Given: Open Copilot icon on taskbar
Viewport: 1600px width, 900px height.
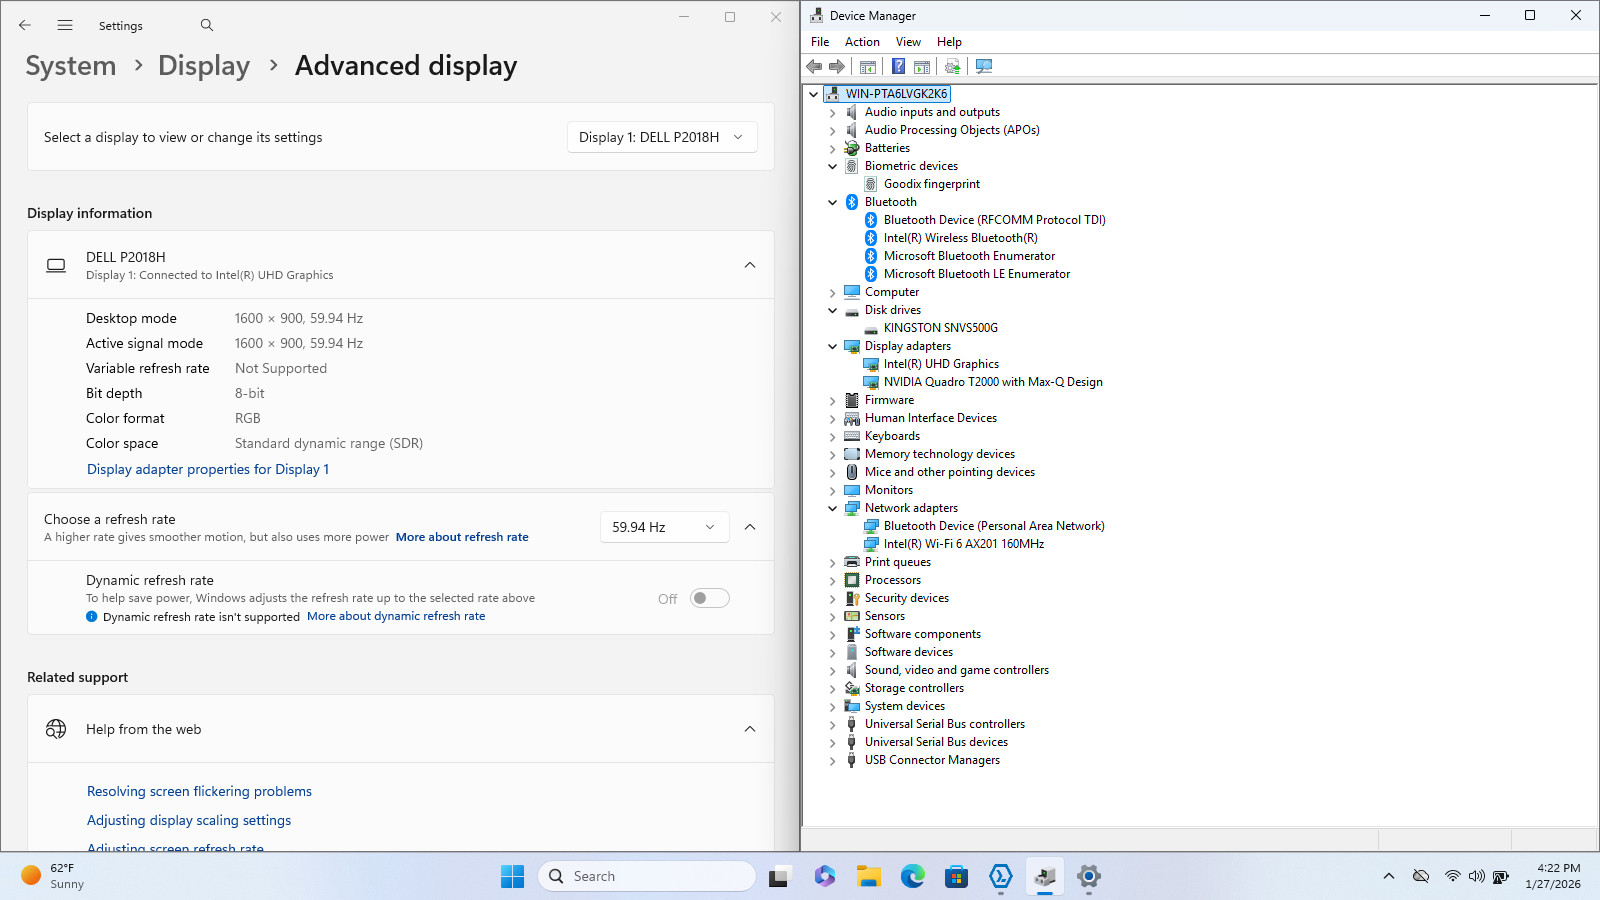Looking at the screenshot, I should tap(825, 876).
